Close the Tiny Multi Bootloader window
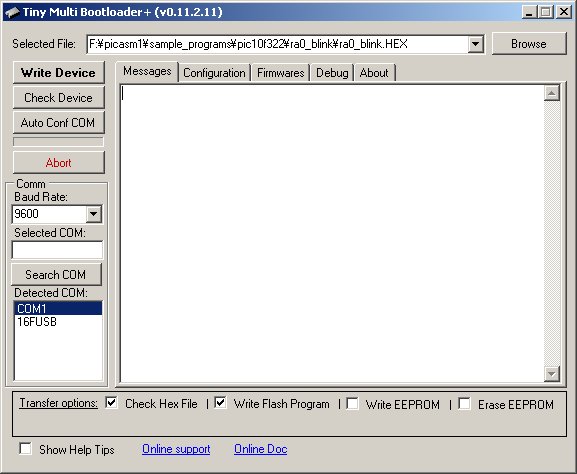 click(x=564, y=12)
